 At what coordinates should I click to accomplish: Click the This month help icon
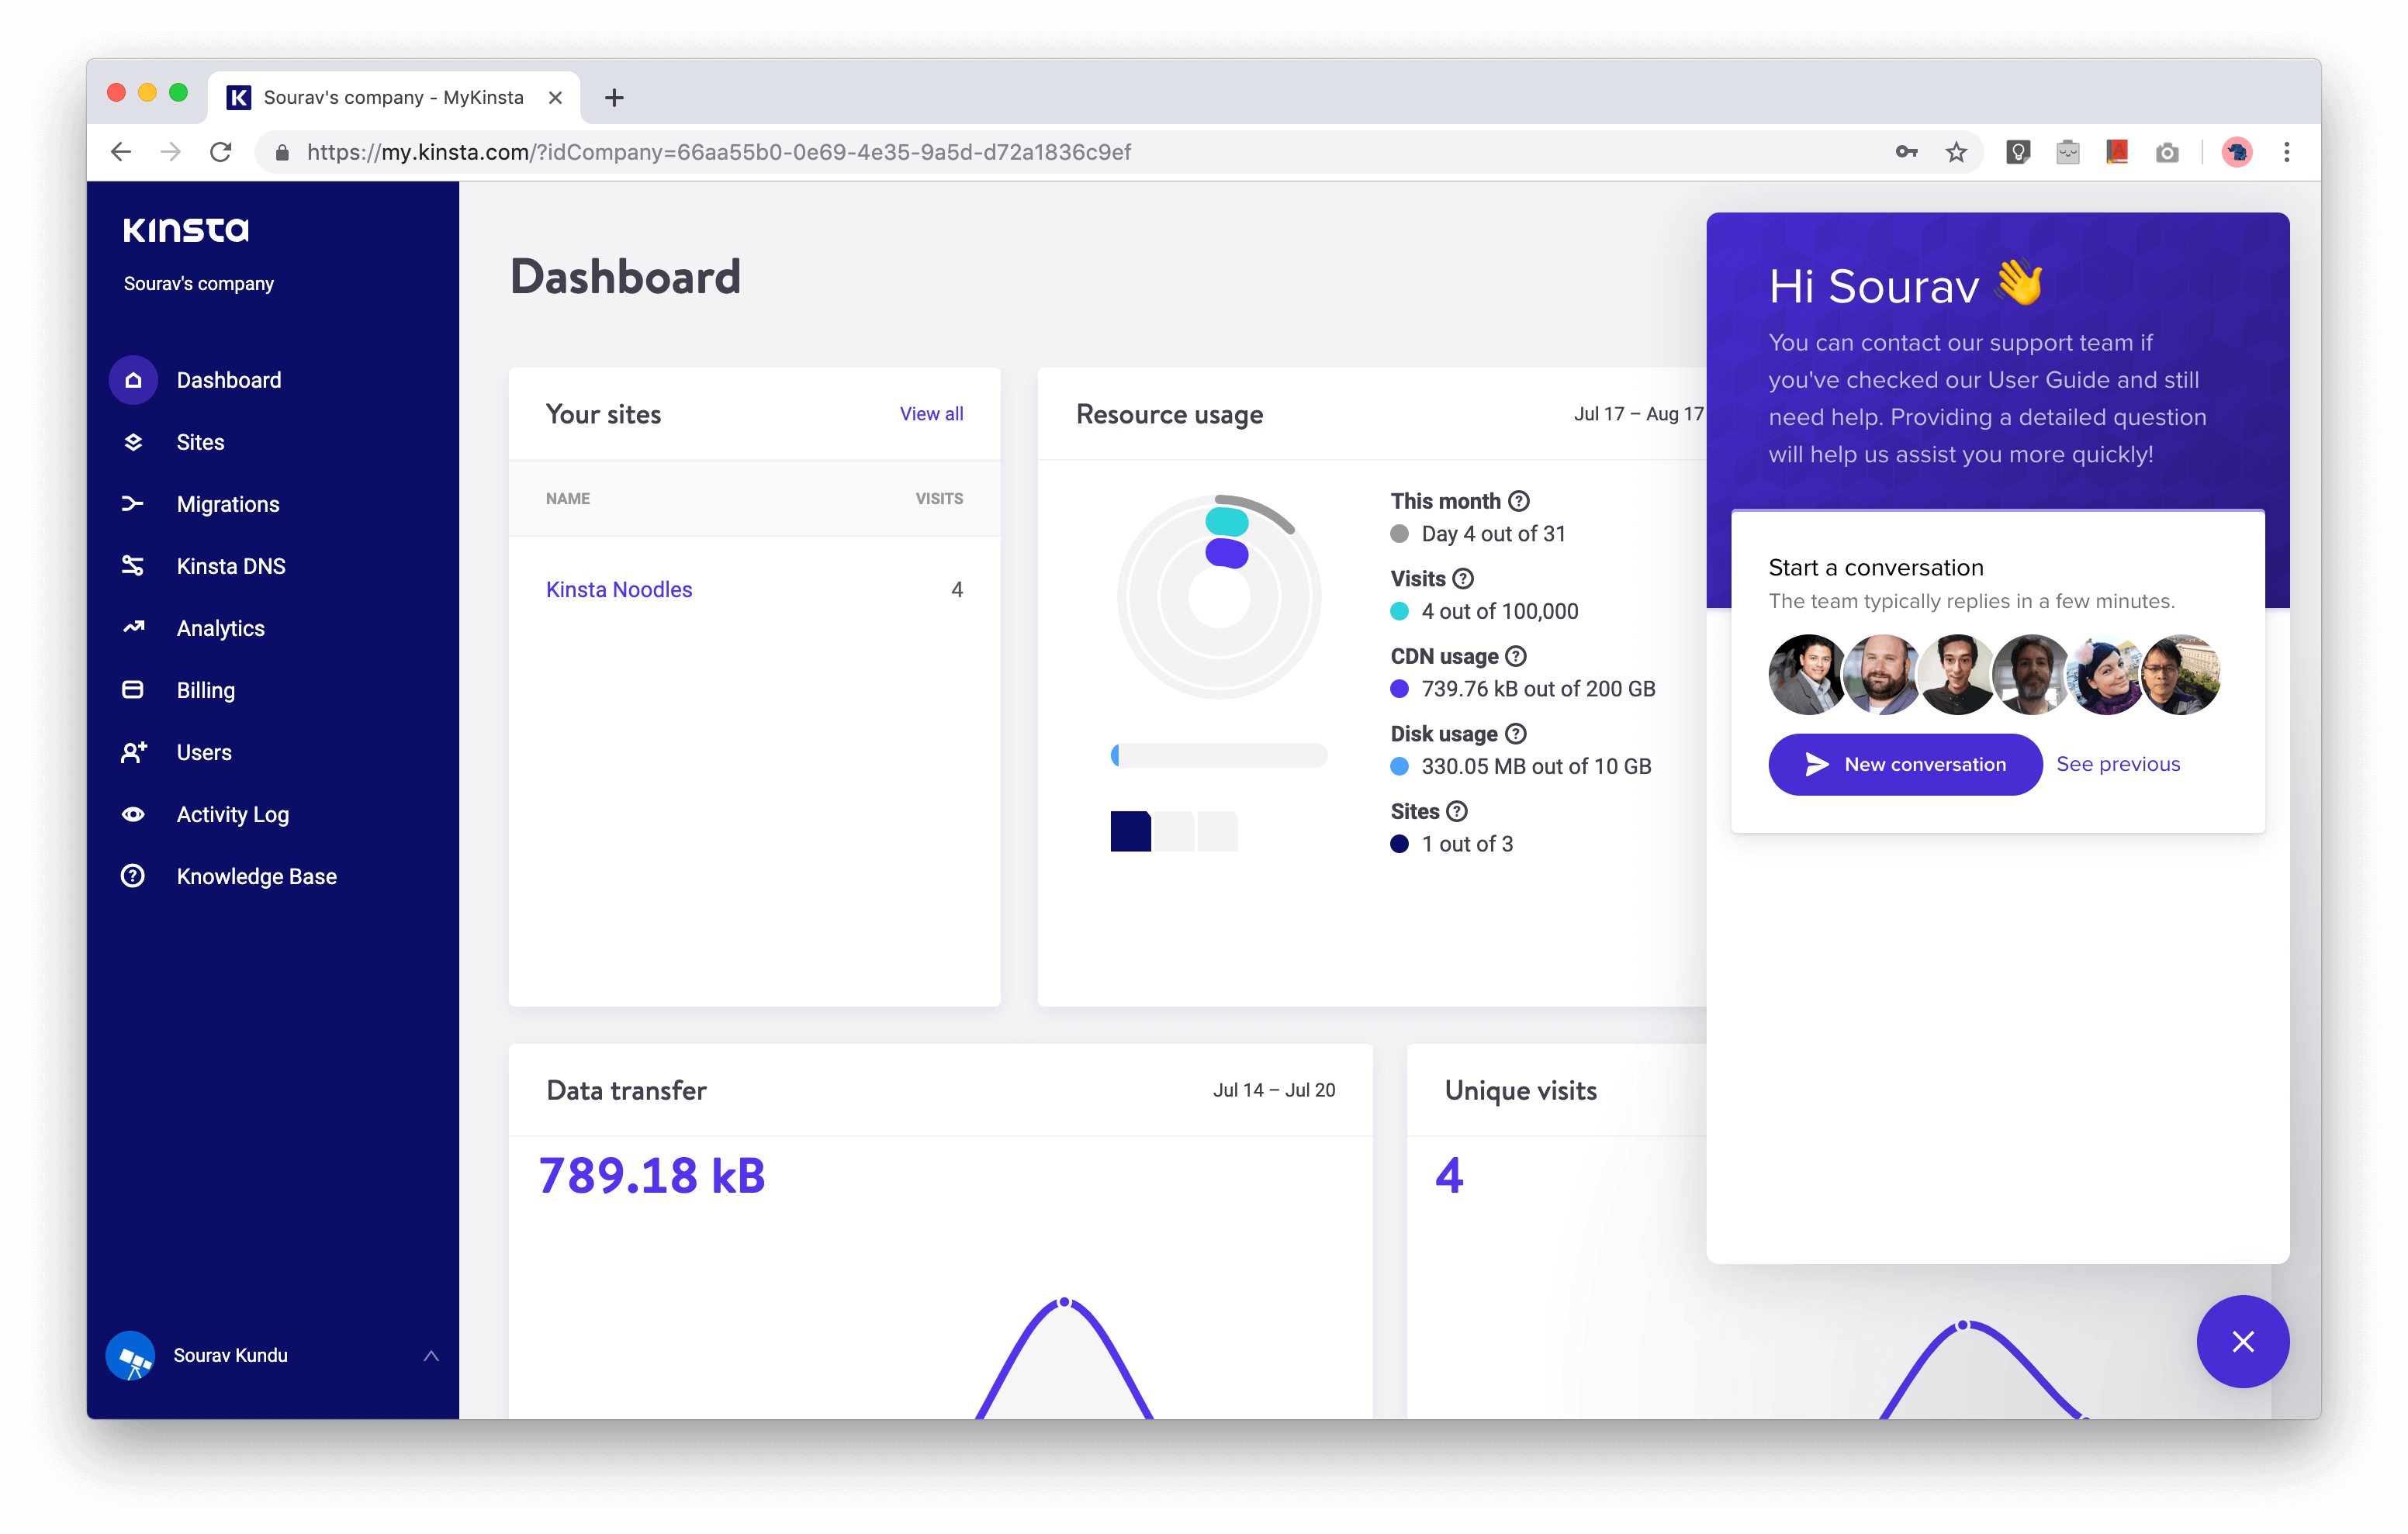click(1518, 501)
